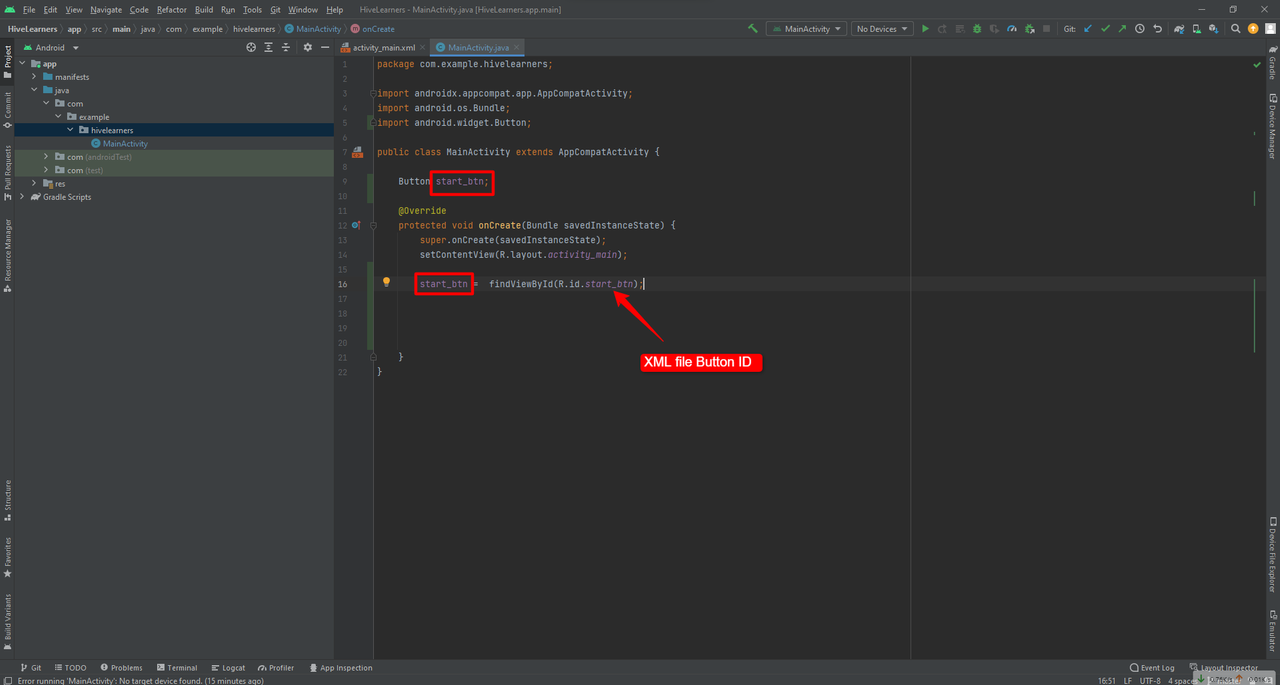
Task: Click the orange updates available icon
Action: [x=1253, y=29]
